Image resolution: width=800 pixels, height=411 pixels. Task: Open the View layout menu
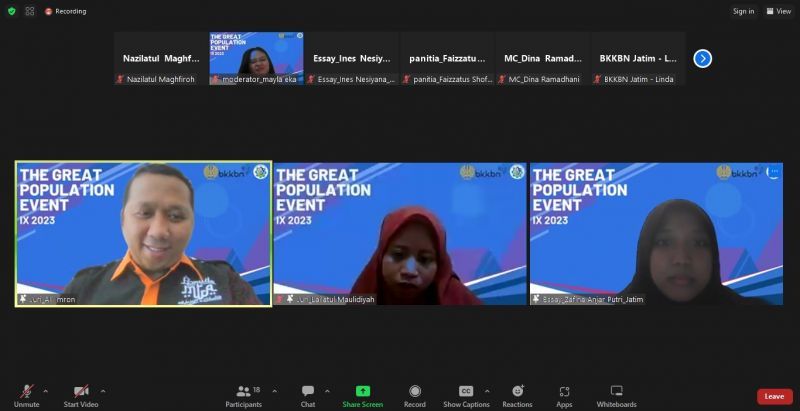coord(778,11)
